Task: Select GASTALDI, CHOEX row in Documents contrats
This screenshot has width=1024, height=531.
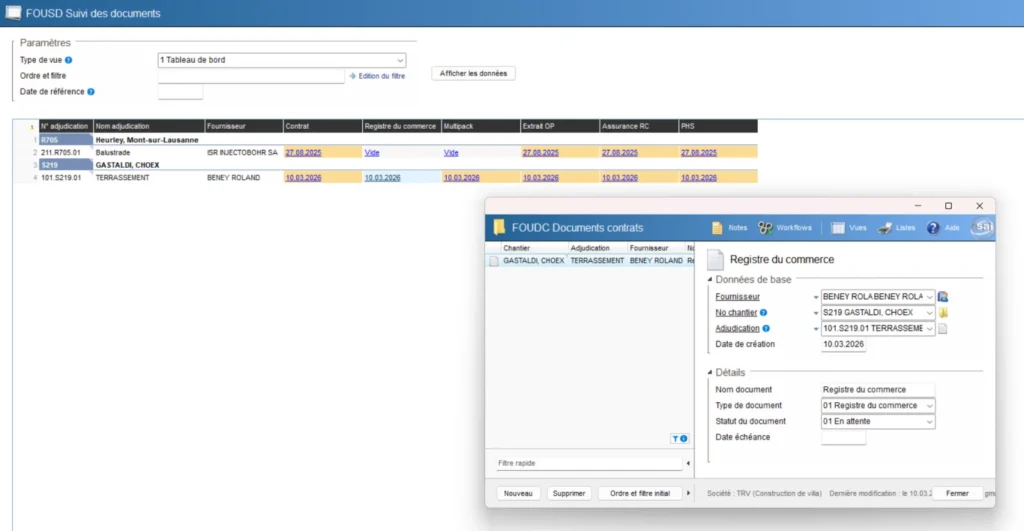Action: click(x=590, y=261)
